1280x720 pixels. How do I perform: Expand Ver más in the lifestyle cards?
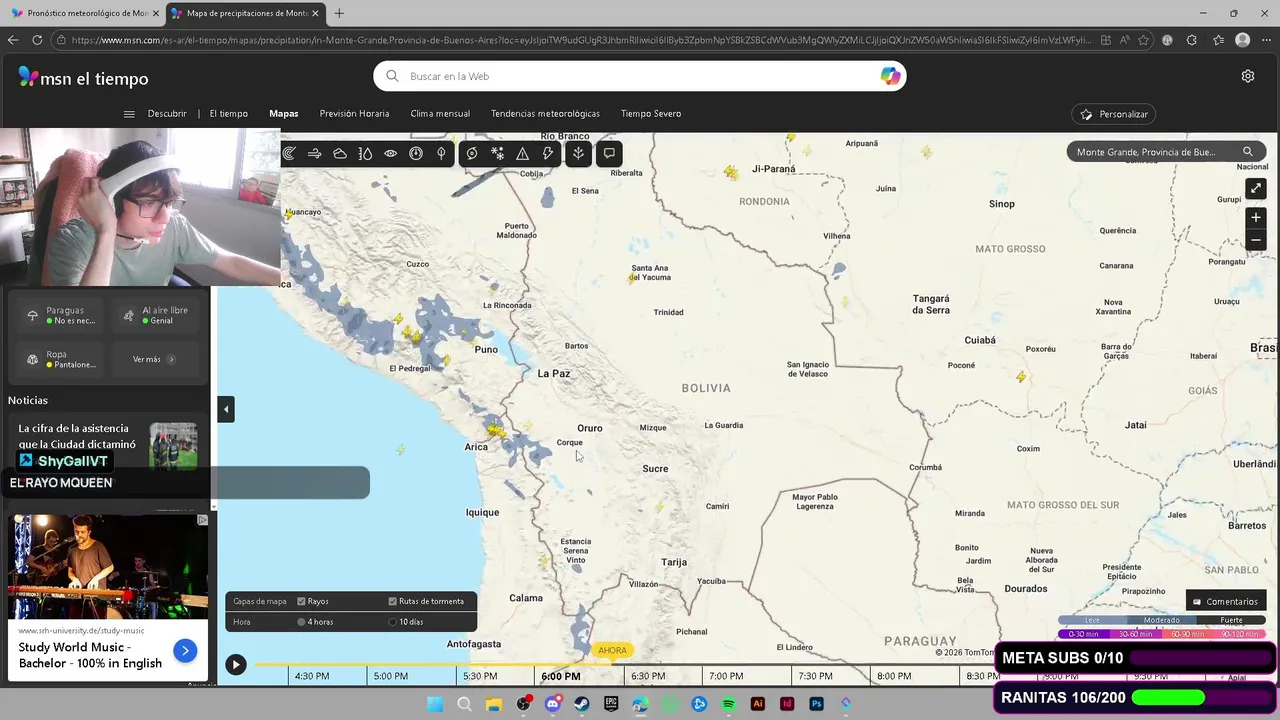tap(153, 359)
